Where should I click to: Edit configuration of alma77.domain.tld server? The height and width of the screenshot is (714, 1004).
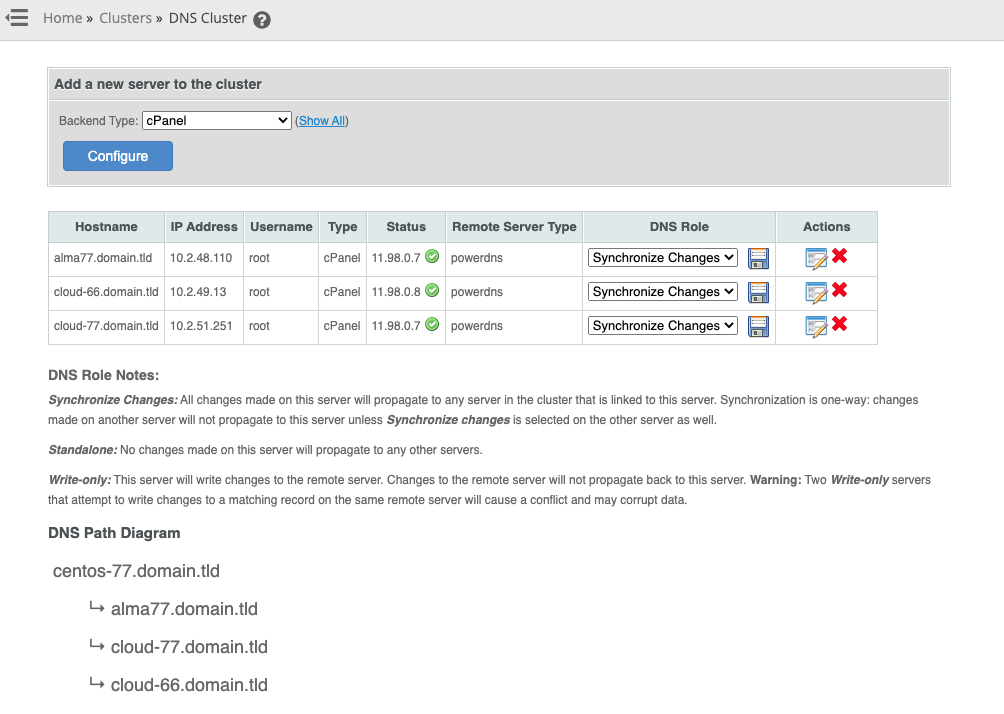(816, 258)
